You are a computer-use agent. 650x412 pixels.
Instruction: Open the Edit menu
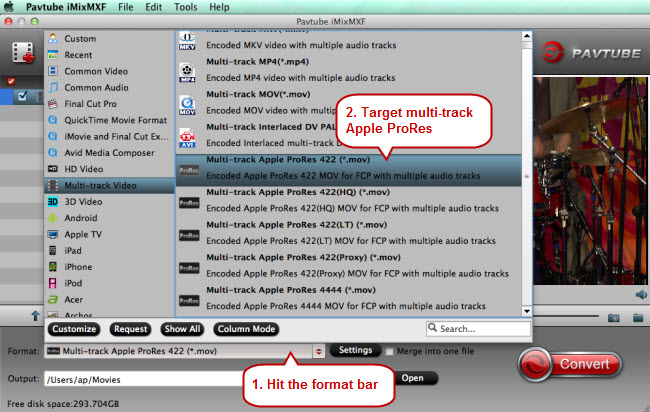click(x=153, y=7)
